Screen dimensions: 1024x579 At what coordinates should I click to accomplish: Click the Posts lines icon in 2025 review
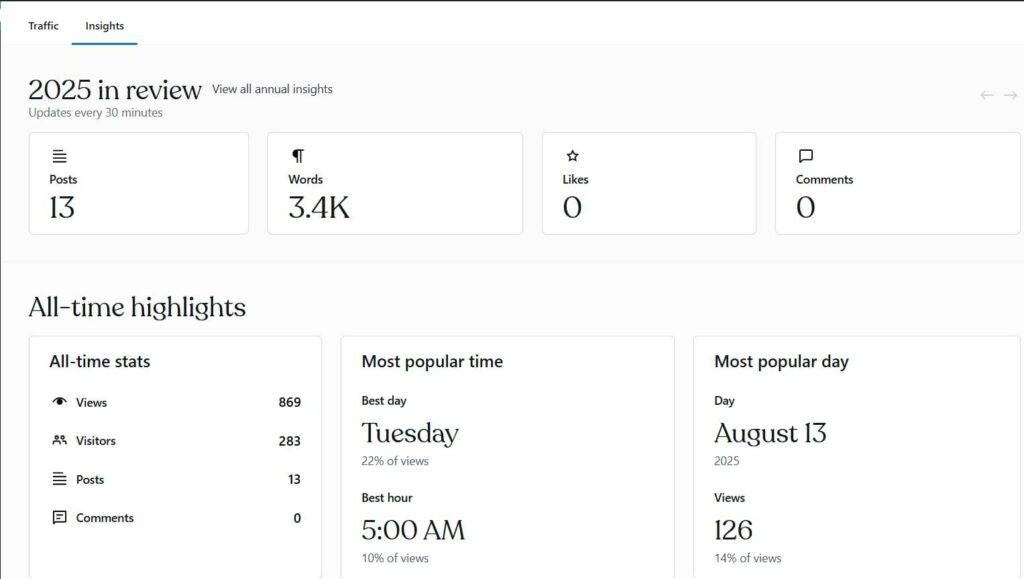click(x=59, y=156)
